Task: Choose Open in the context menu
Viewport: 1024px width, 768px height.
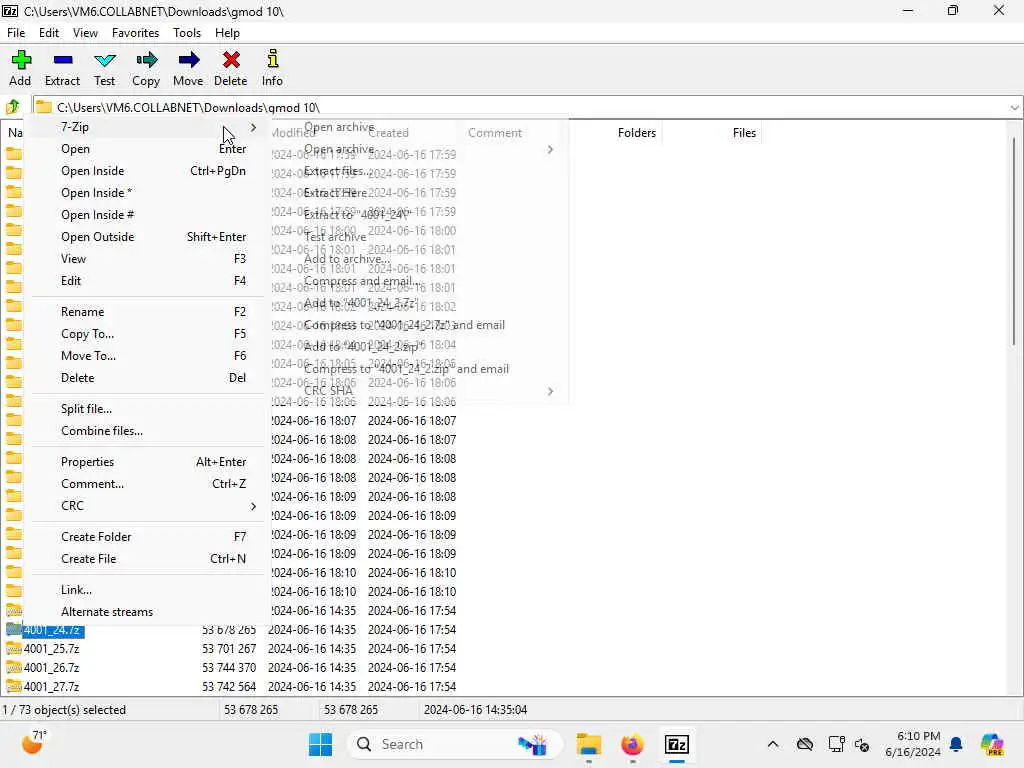Action: [x=147, y=149]
